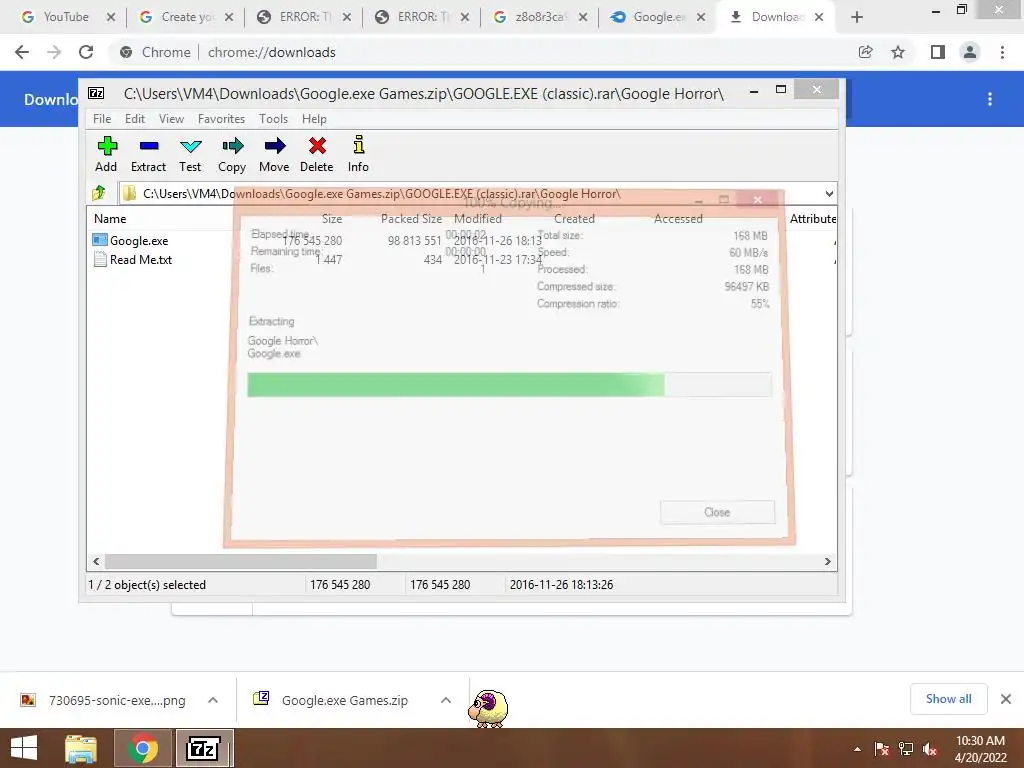Click the muted volume tray icon
This screenshot has width=1024, height=768.
[x=931, y=749]
